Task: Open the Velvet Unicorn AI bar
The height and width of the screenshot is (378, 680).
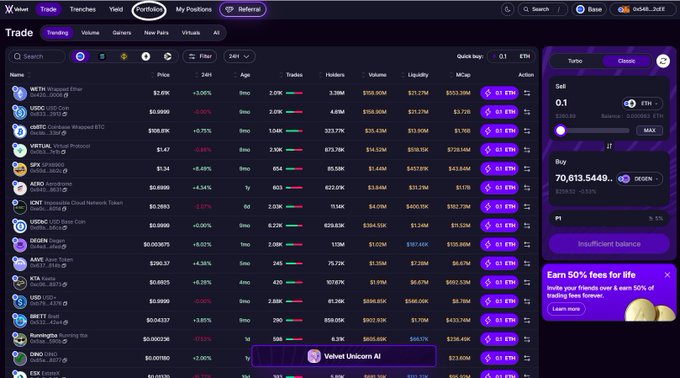Action: [x=344, y=356]
